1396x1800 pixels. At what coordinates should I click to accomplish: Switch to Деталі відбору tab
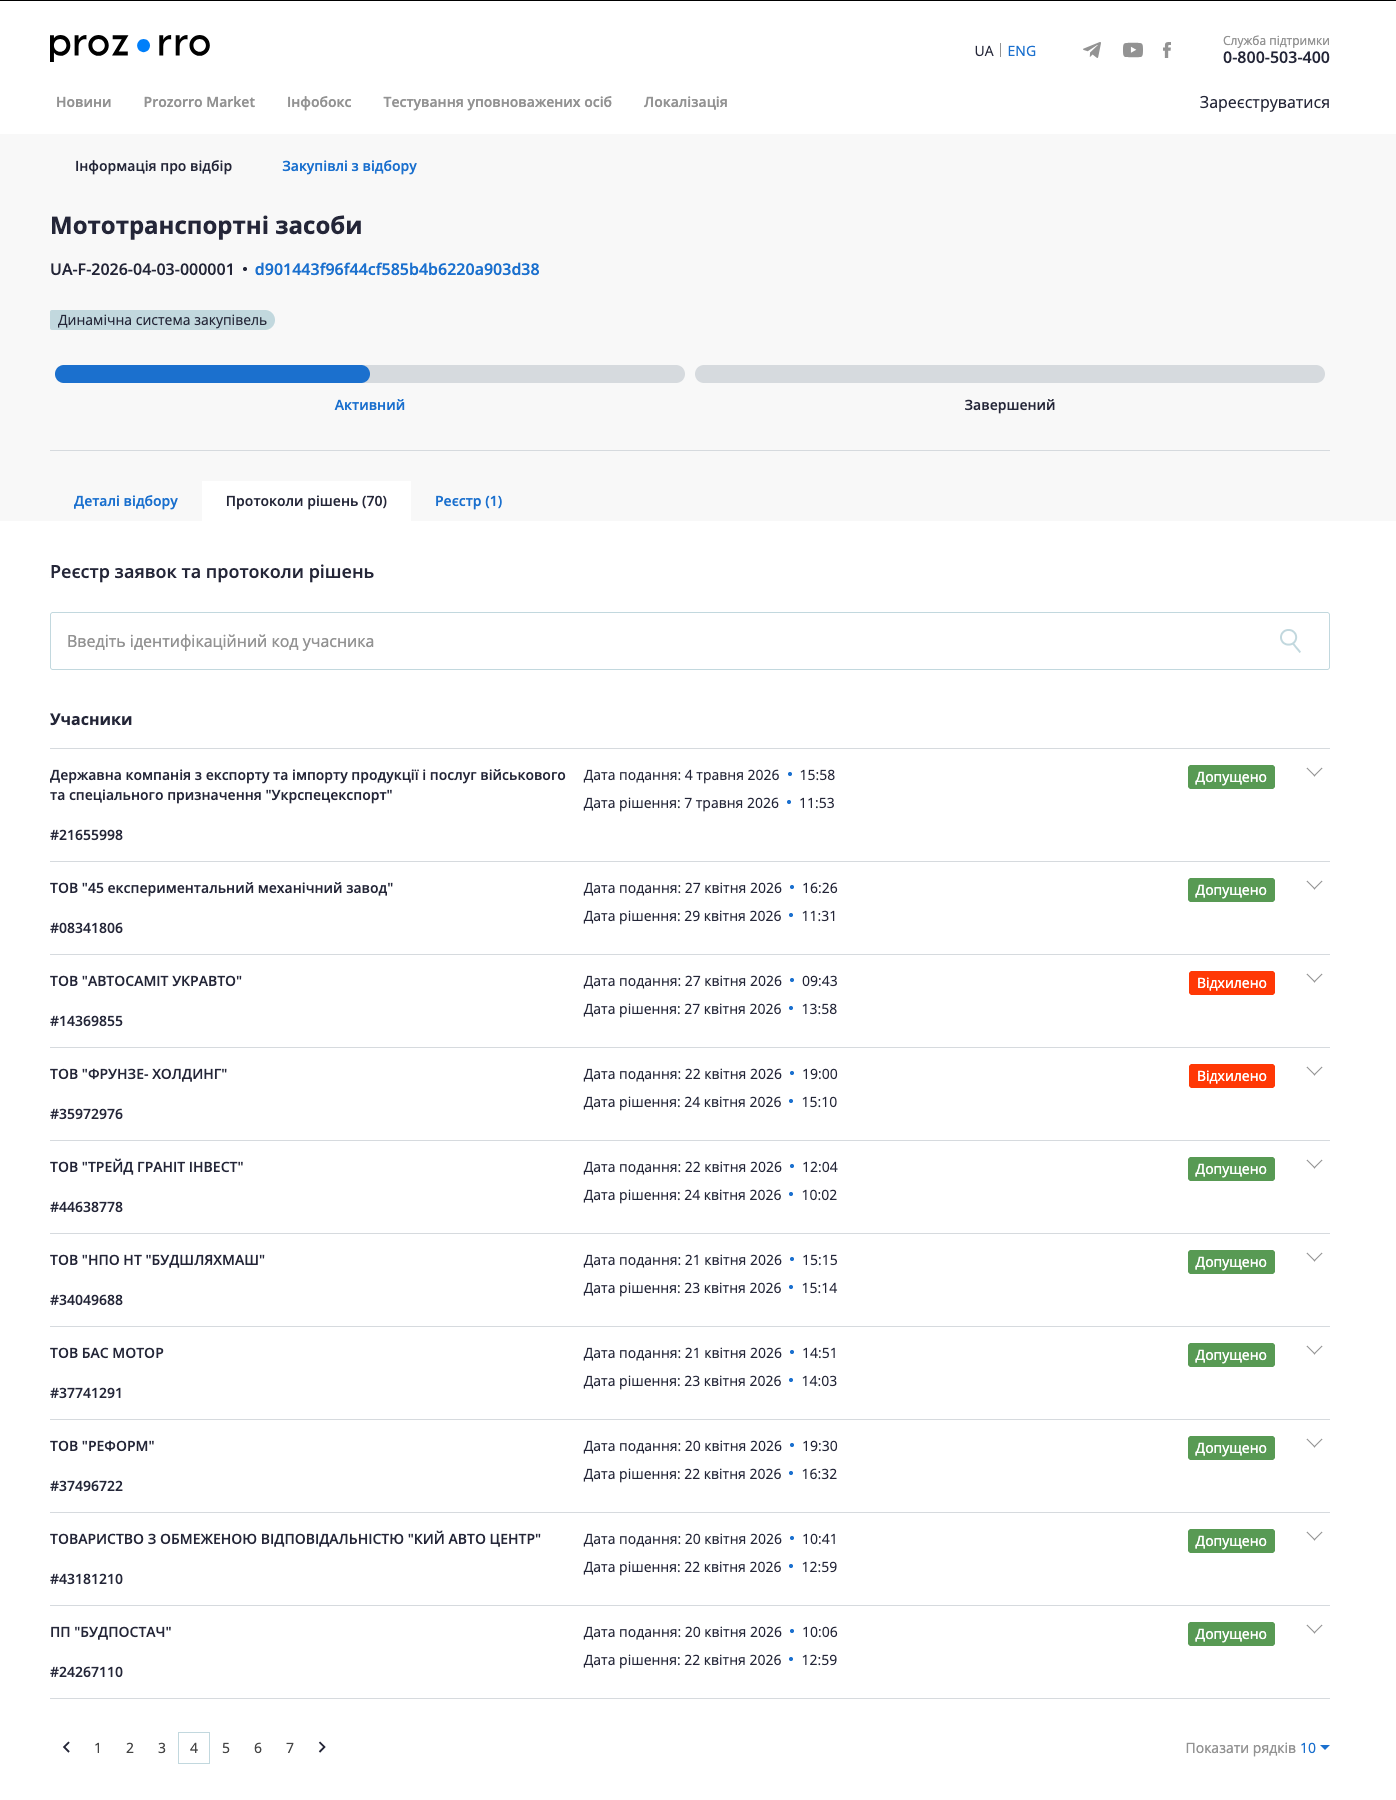pos(126,501)
